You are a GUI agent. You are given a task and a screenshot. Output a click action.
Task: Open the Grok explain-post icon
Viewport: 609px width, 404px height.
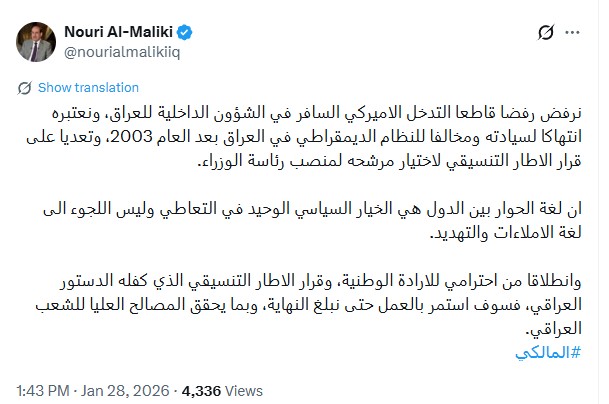point(545,35)
